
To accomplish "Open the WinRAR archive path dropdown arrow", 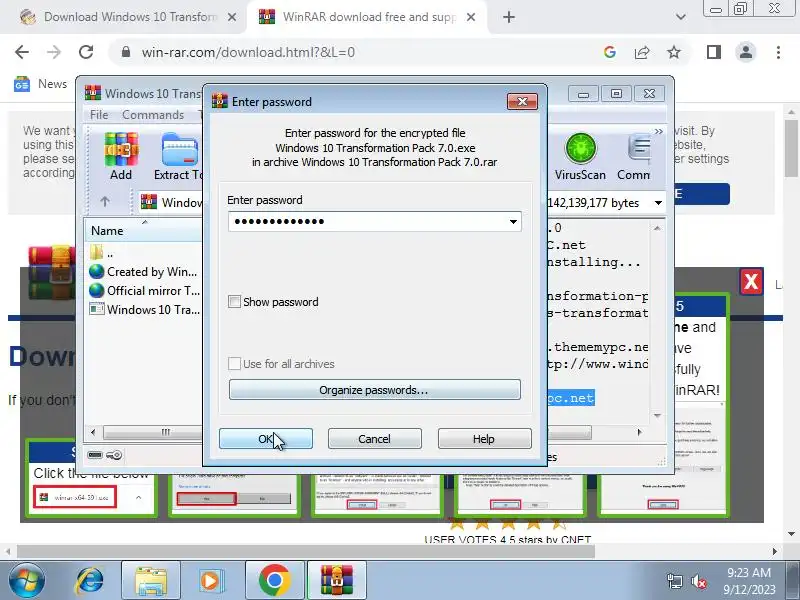I will (659, 203).
